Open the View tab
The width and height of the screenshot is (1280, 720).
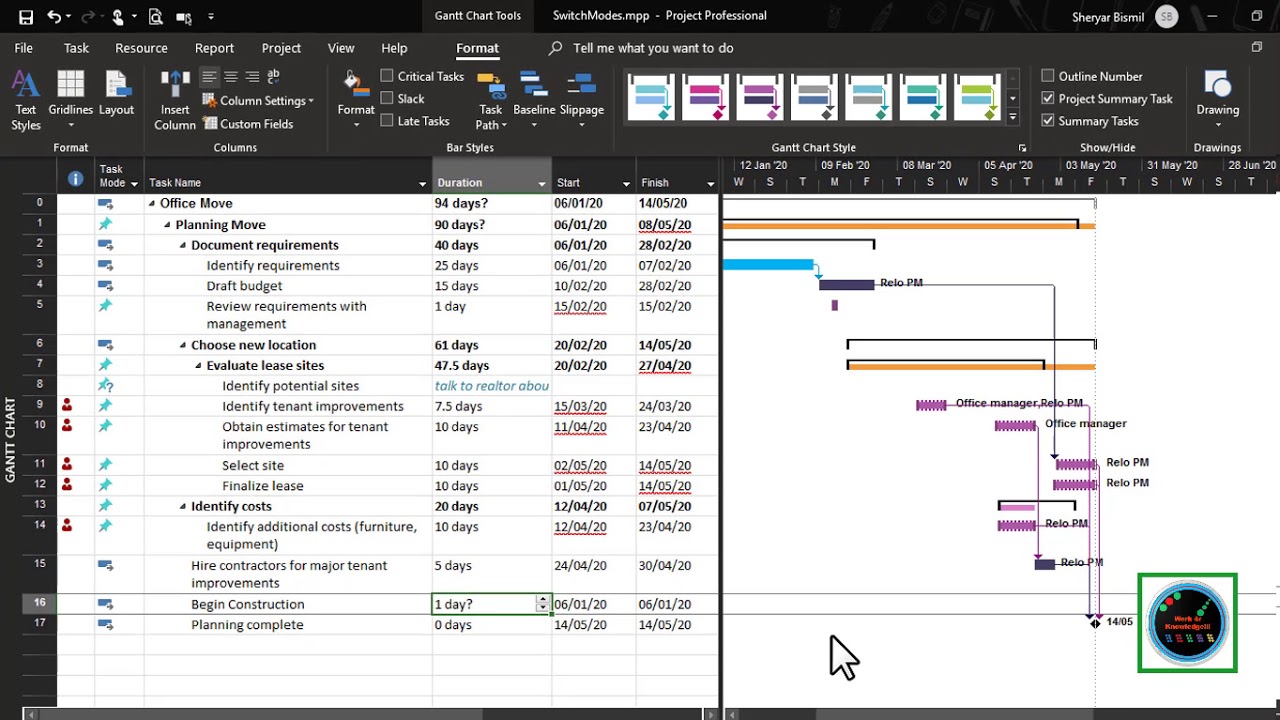point(341,48)
